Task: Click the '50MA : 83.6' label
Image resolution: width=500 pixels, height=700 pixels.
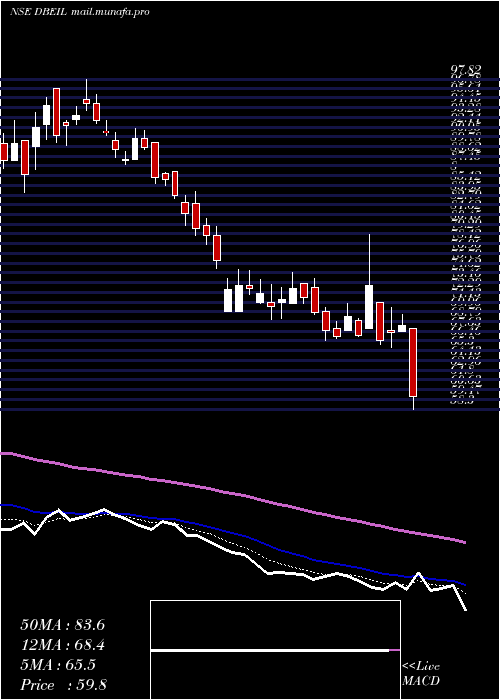Action: click(62, 625)
